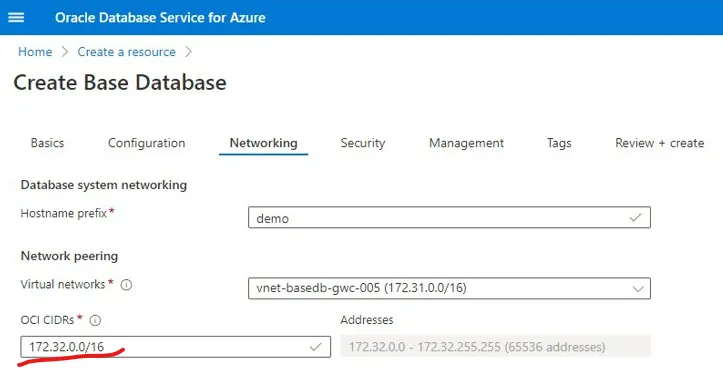This screenshot has width=723, height=381.
Task: Open the Management tab
Action: click(466, 143)
